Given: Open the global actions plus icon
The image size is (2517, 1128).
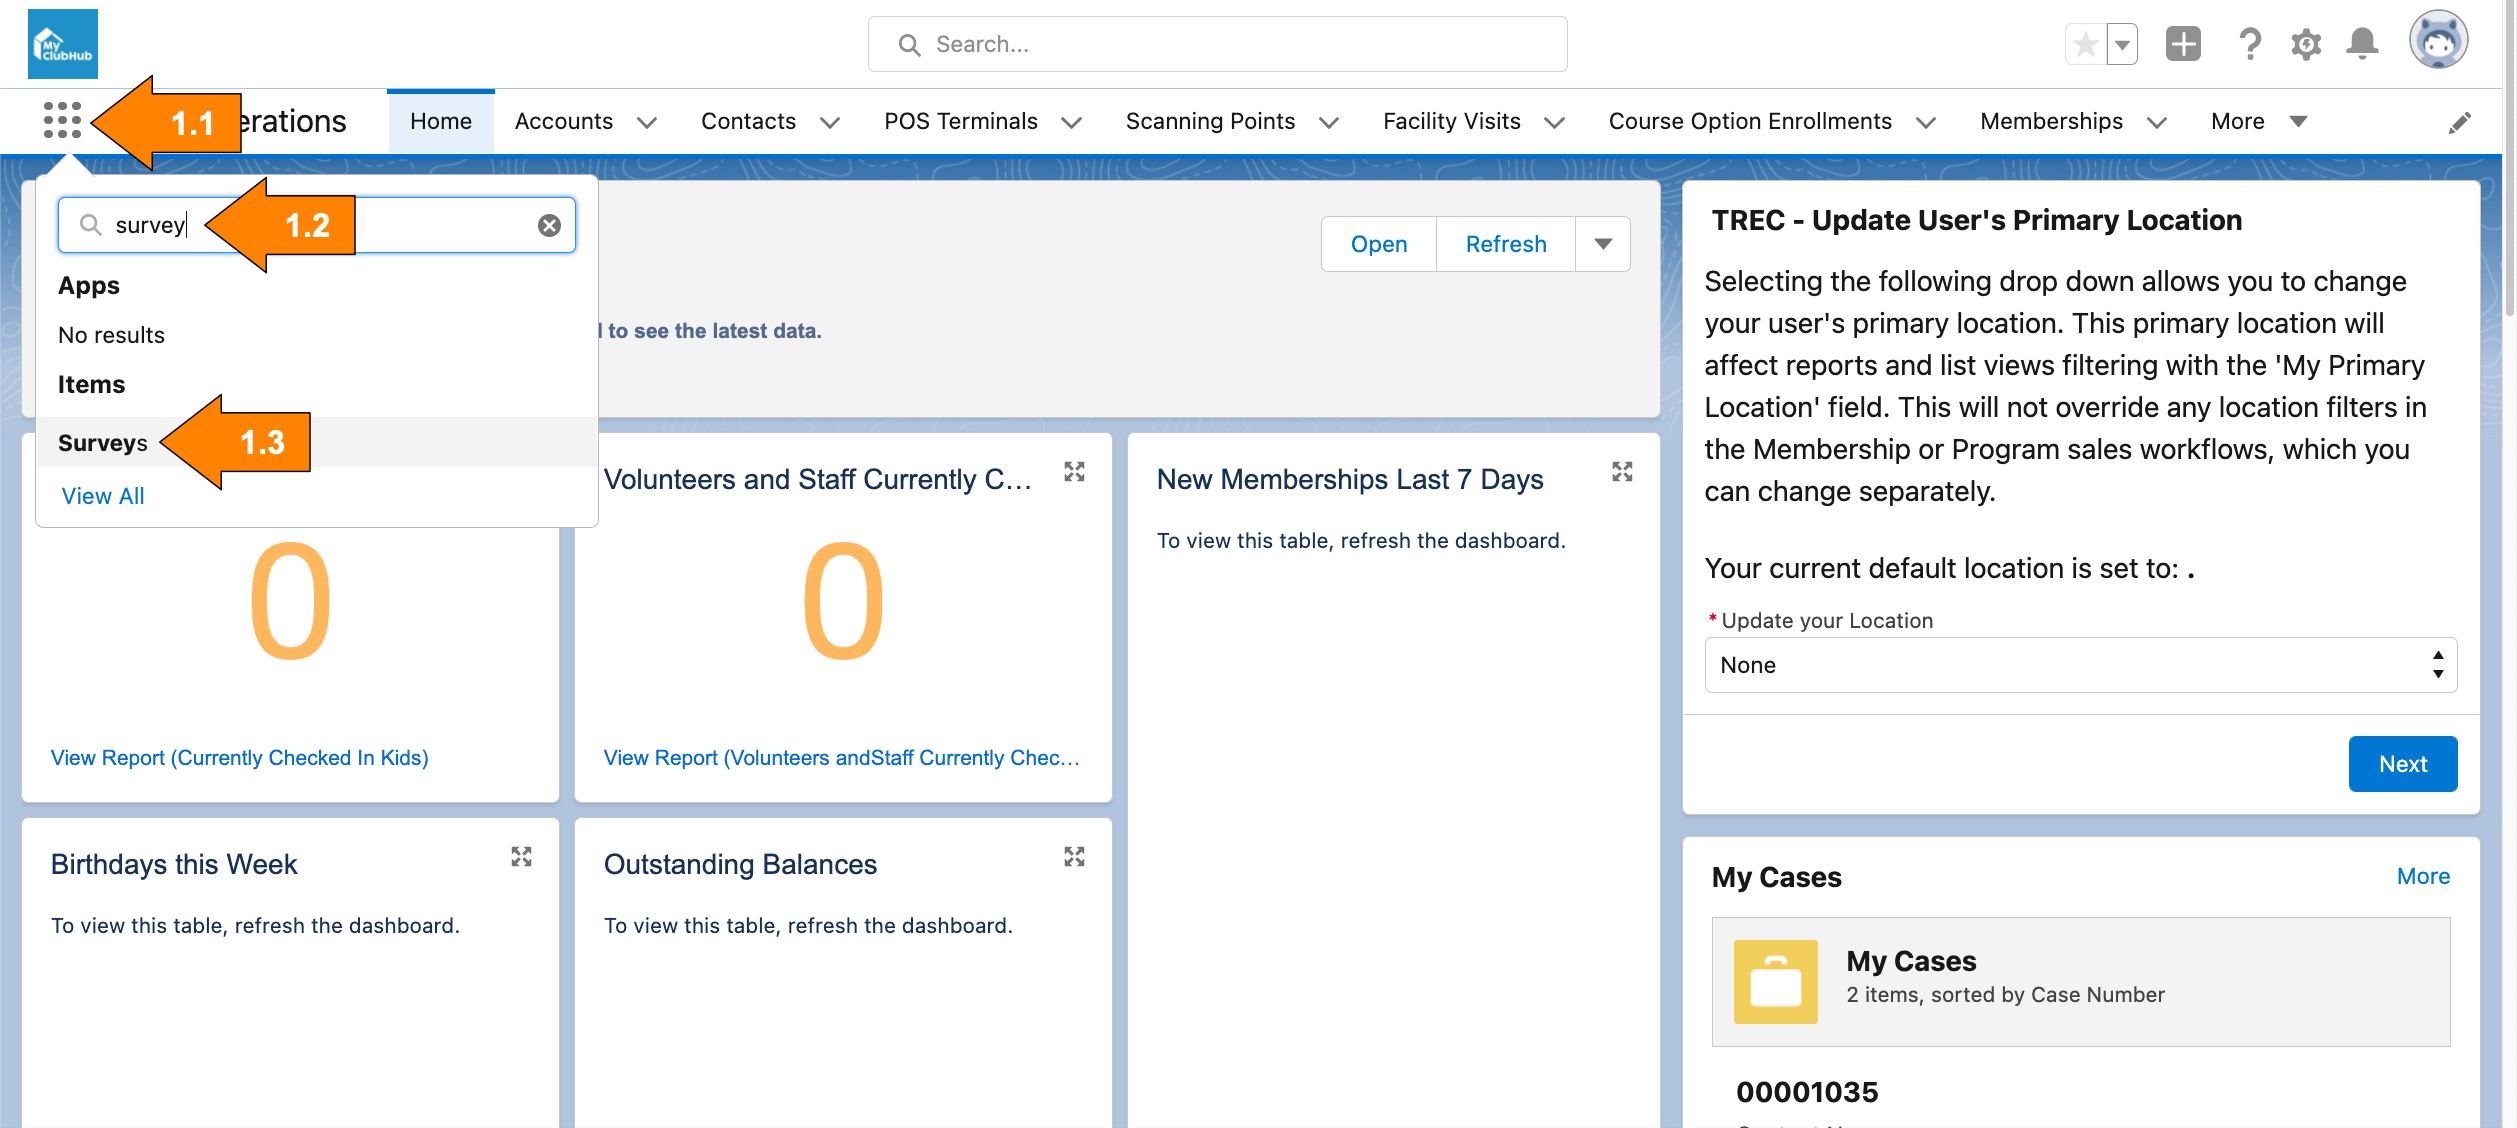Looking at the screenshot, I should 2183,44.
